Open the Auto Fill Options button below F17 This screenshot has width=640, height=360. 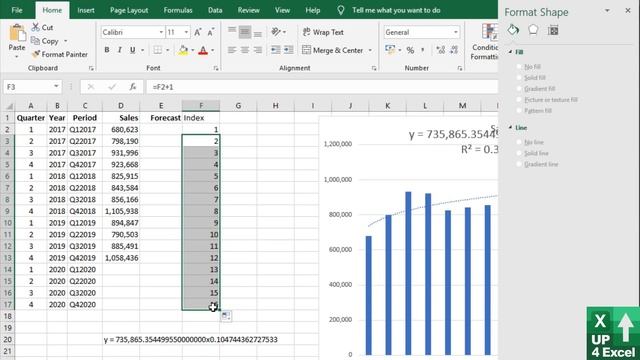[226, 316]
